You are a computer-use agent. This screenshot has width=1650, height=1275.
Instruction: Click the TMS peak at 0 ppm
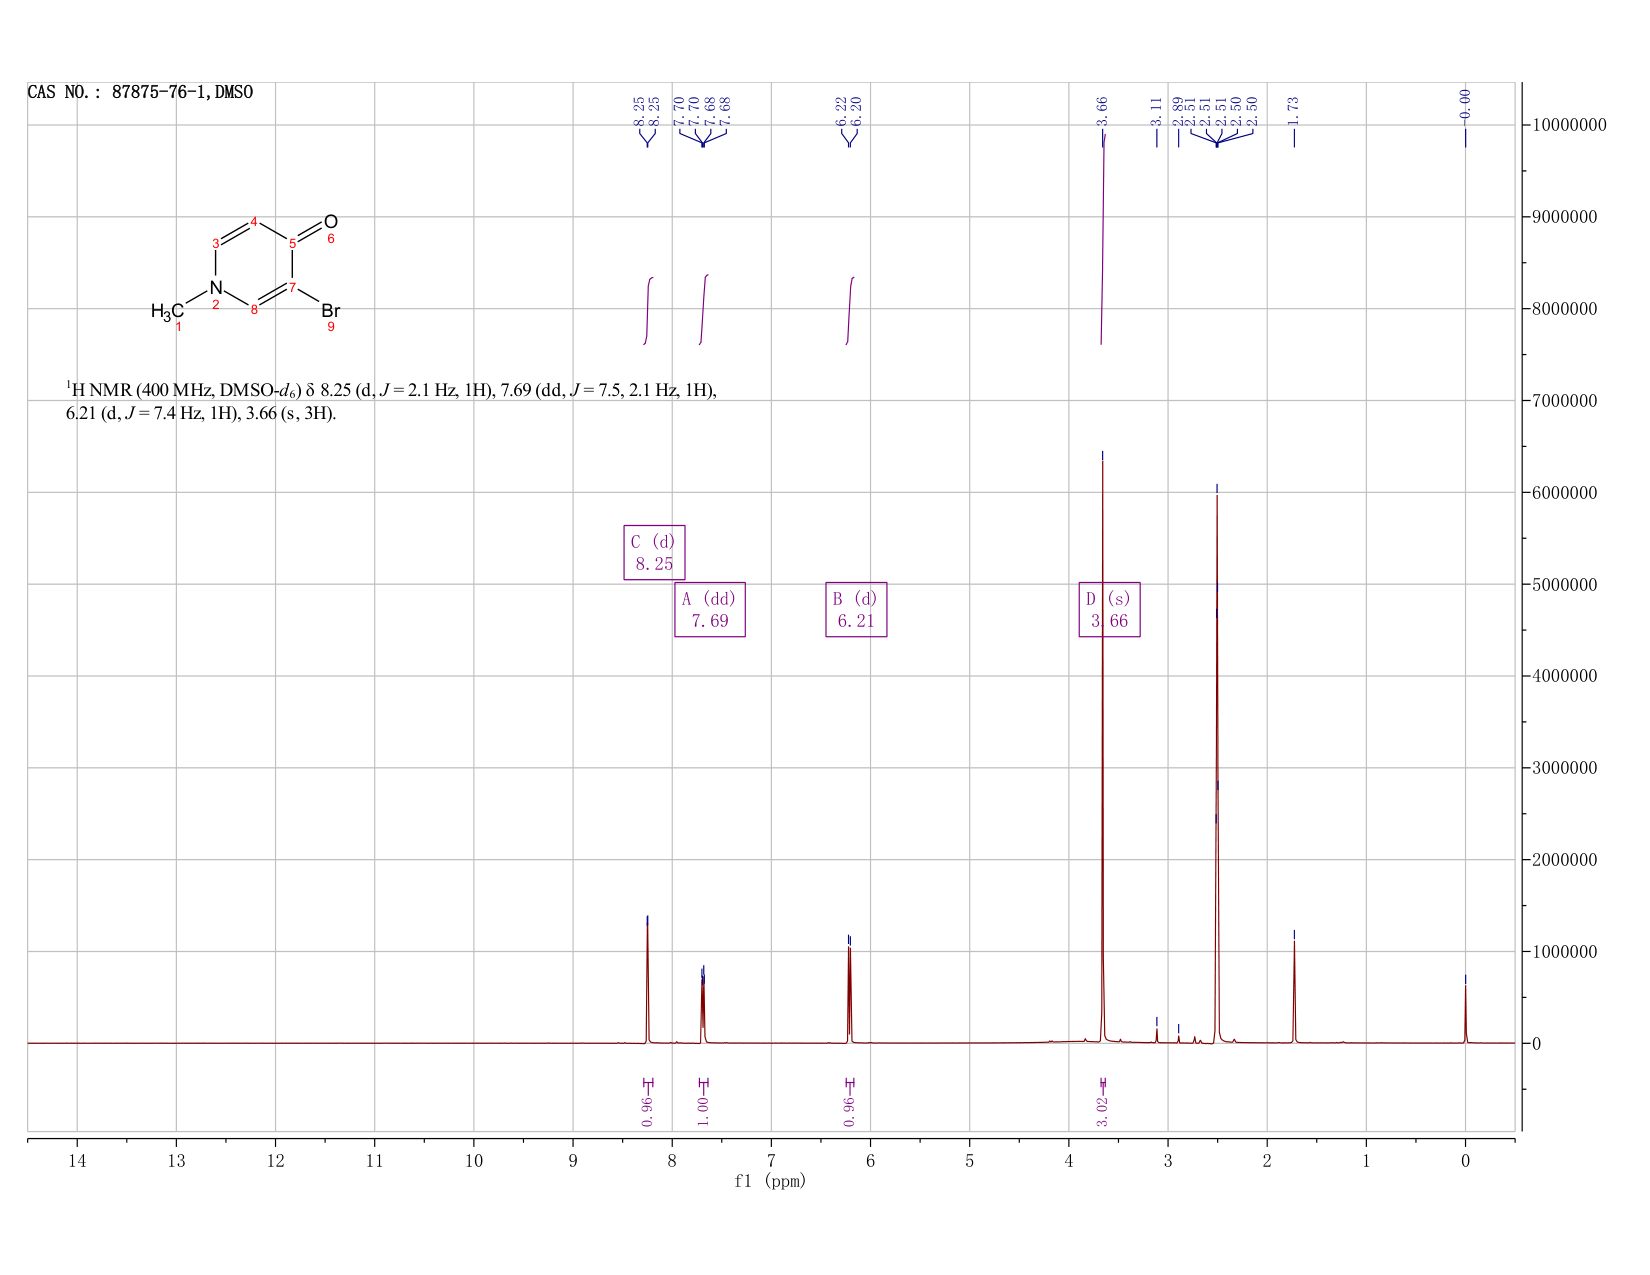point(1465,1012)
